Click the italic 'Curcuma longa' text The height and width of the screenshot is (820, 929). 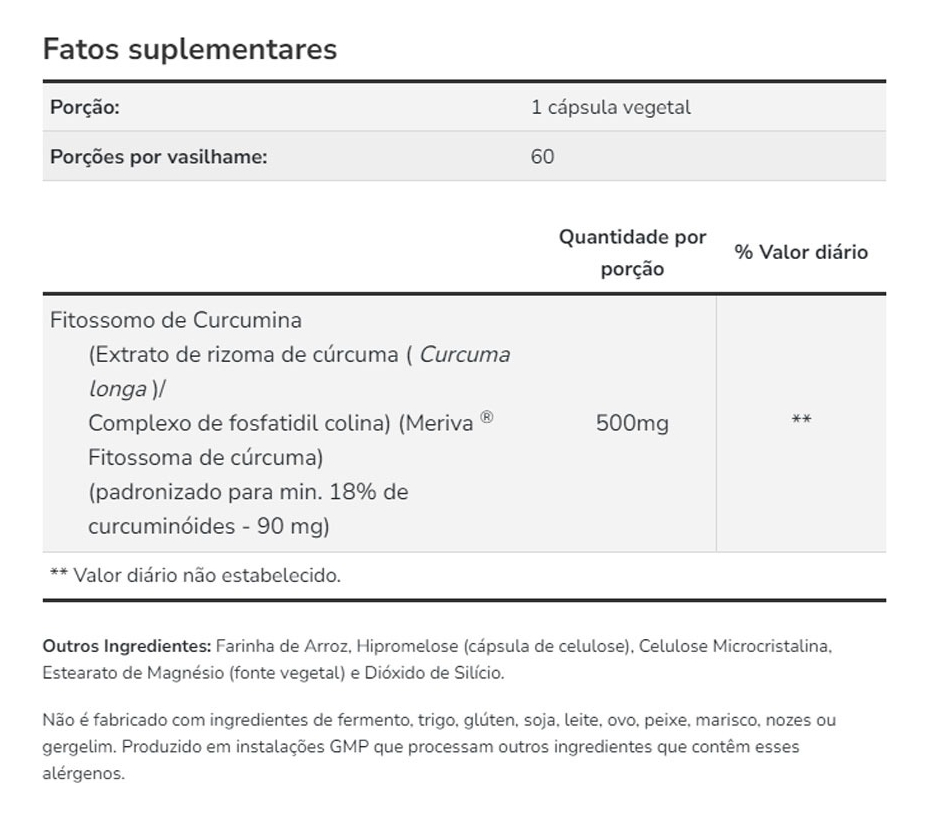tap(464, 355)
